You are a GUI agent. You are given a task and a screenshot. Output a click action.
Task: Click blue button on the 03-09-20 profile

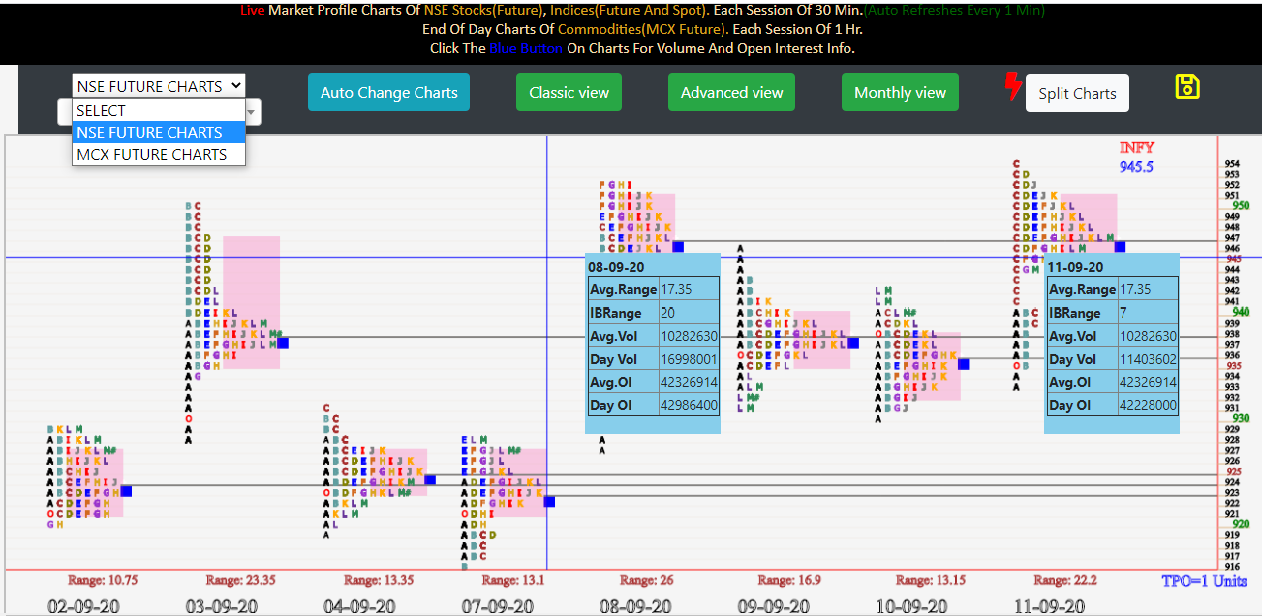tap(284, 342)
